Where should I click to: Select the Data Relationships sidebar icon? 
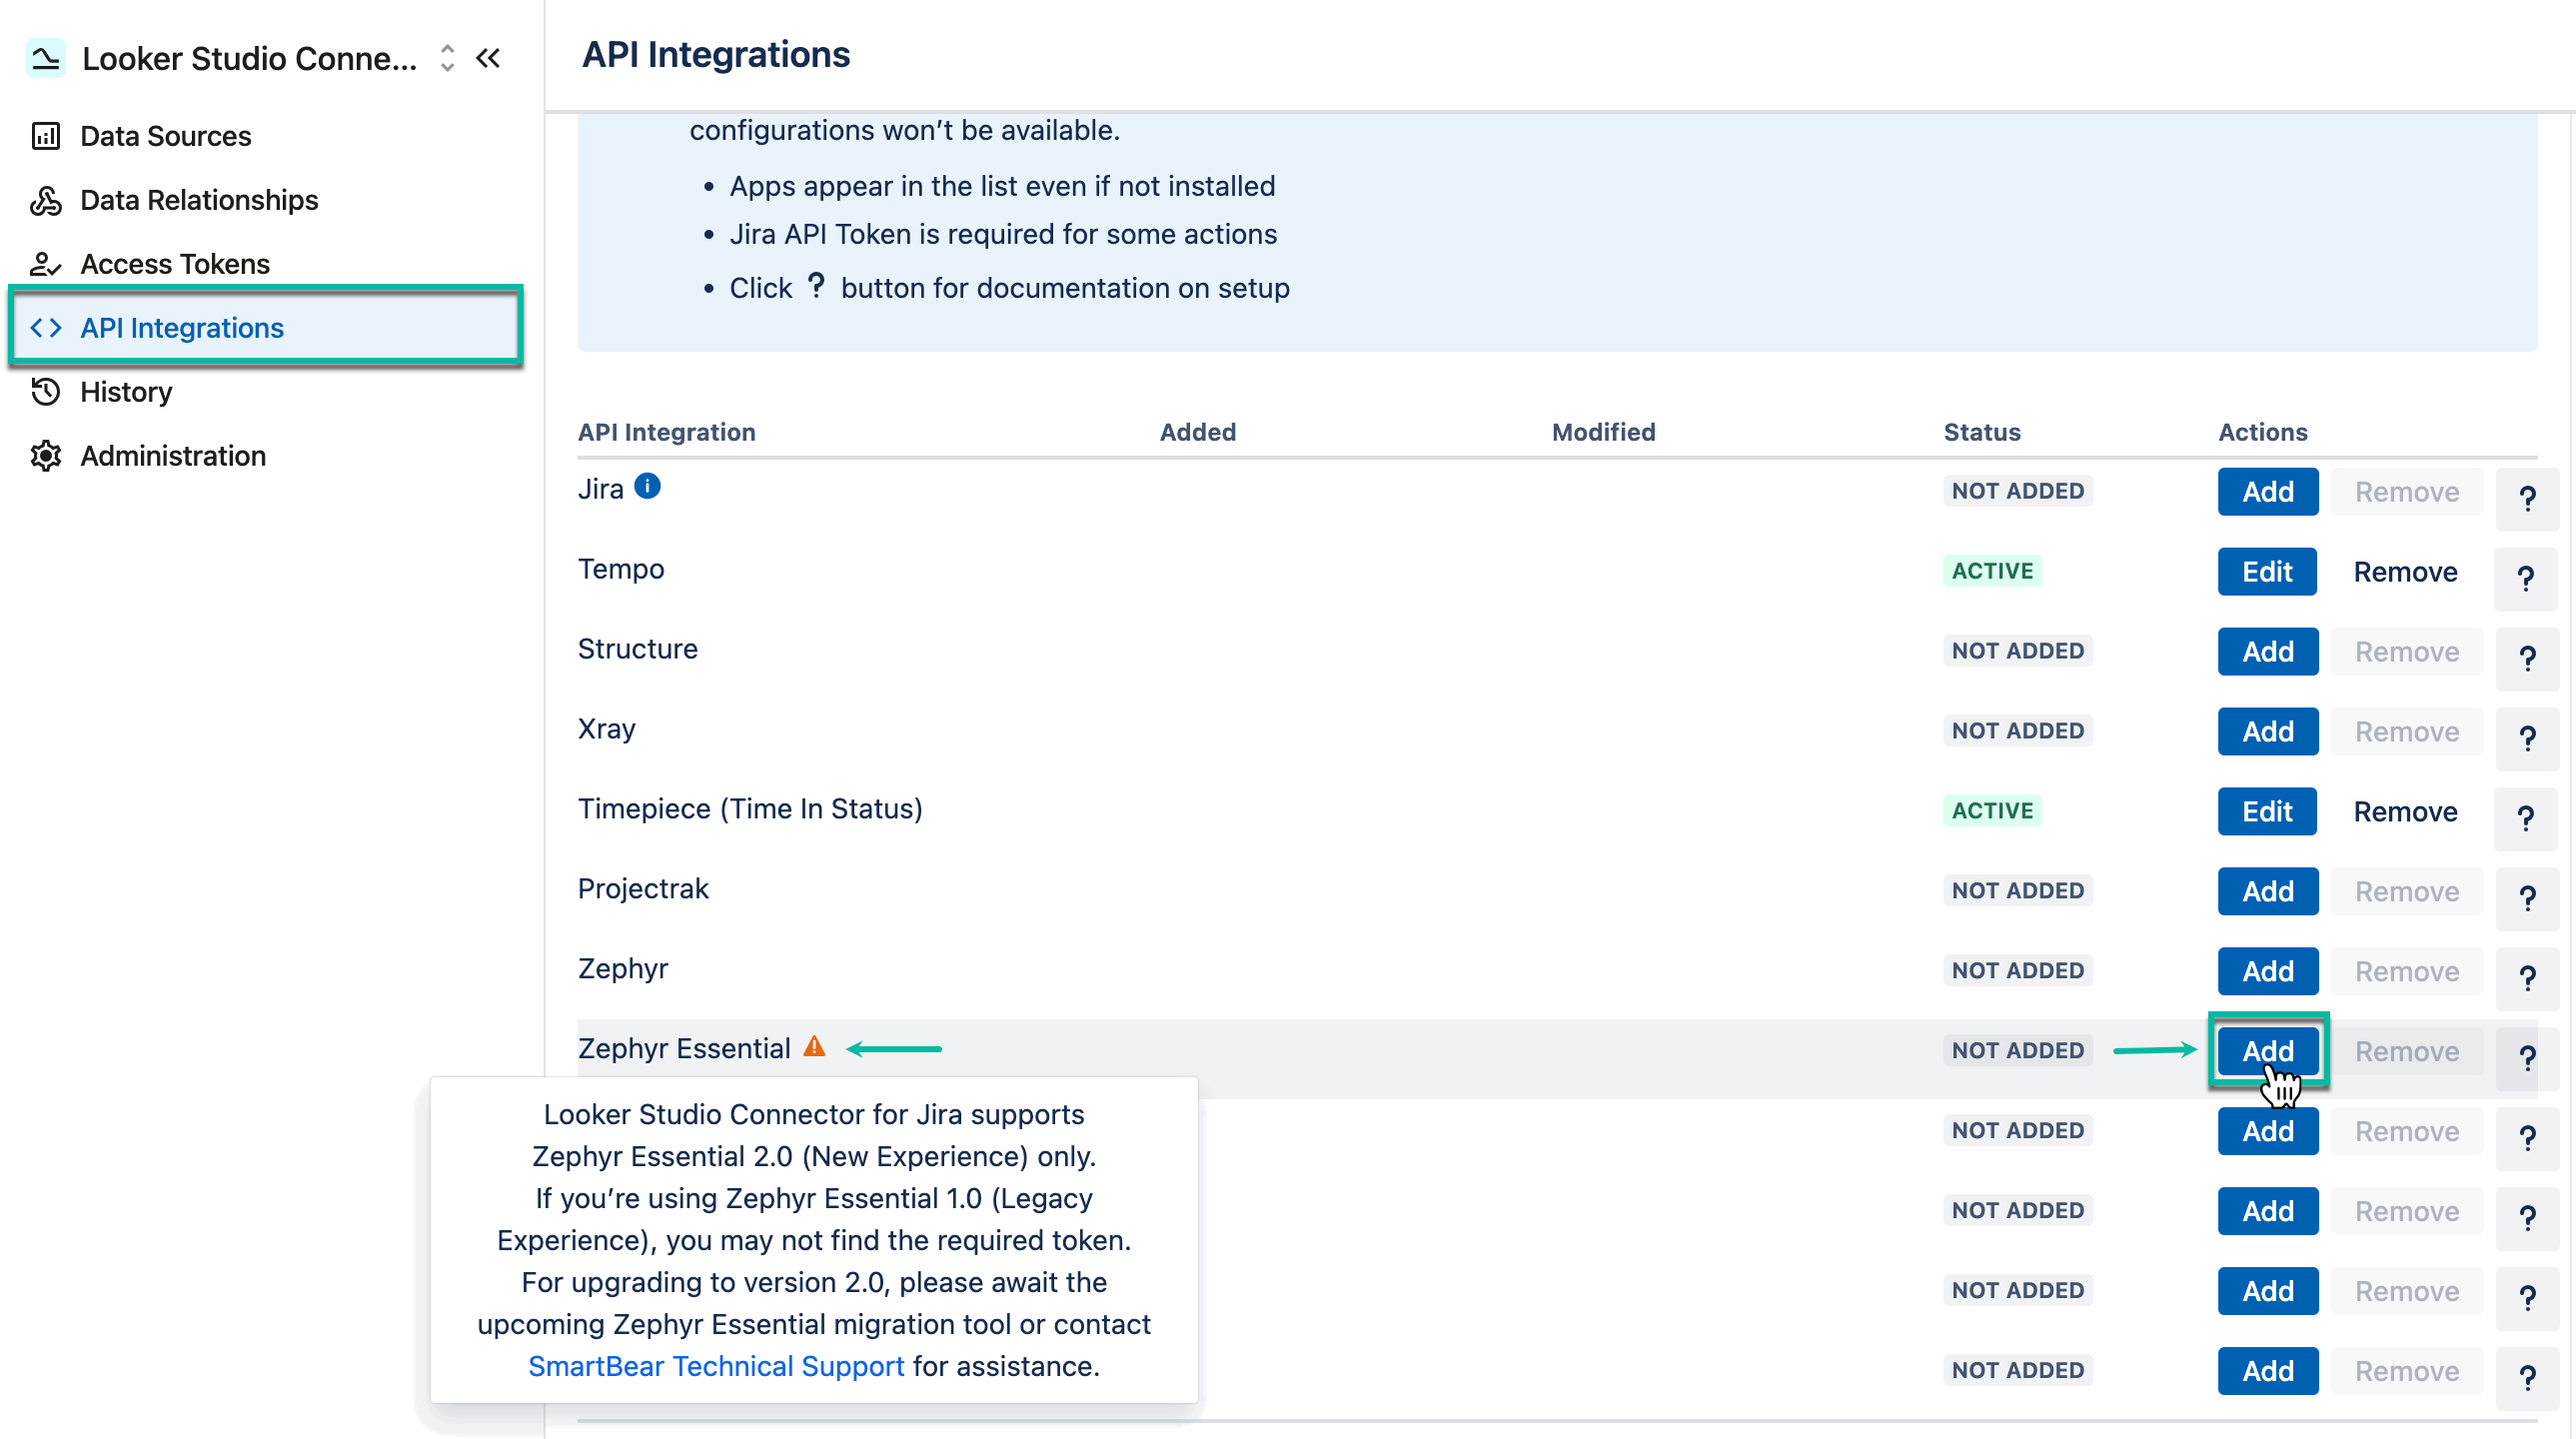(x=44, y=200)
